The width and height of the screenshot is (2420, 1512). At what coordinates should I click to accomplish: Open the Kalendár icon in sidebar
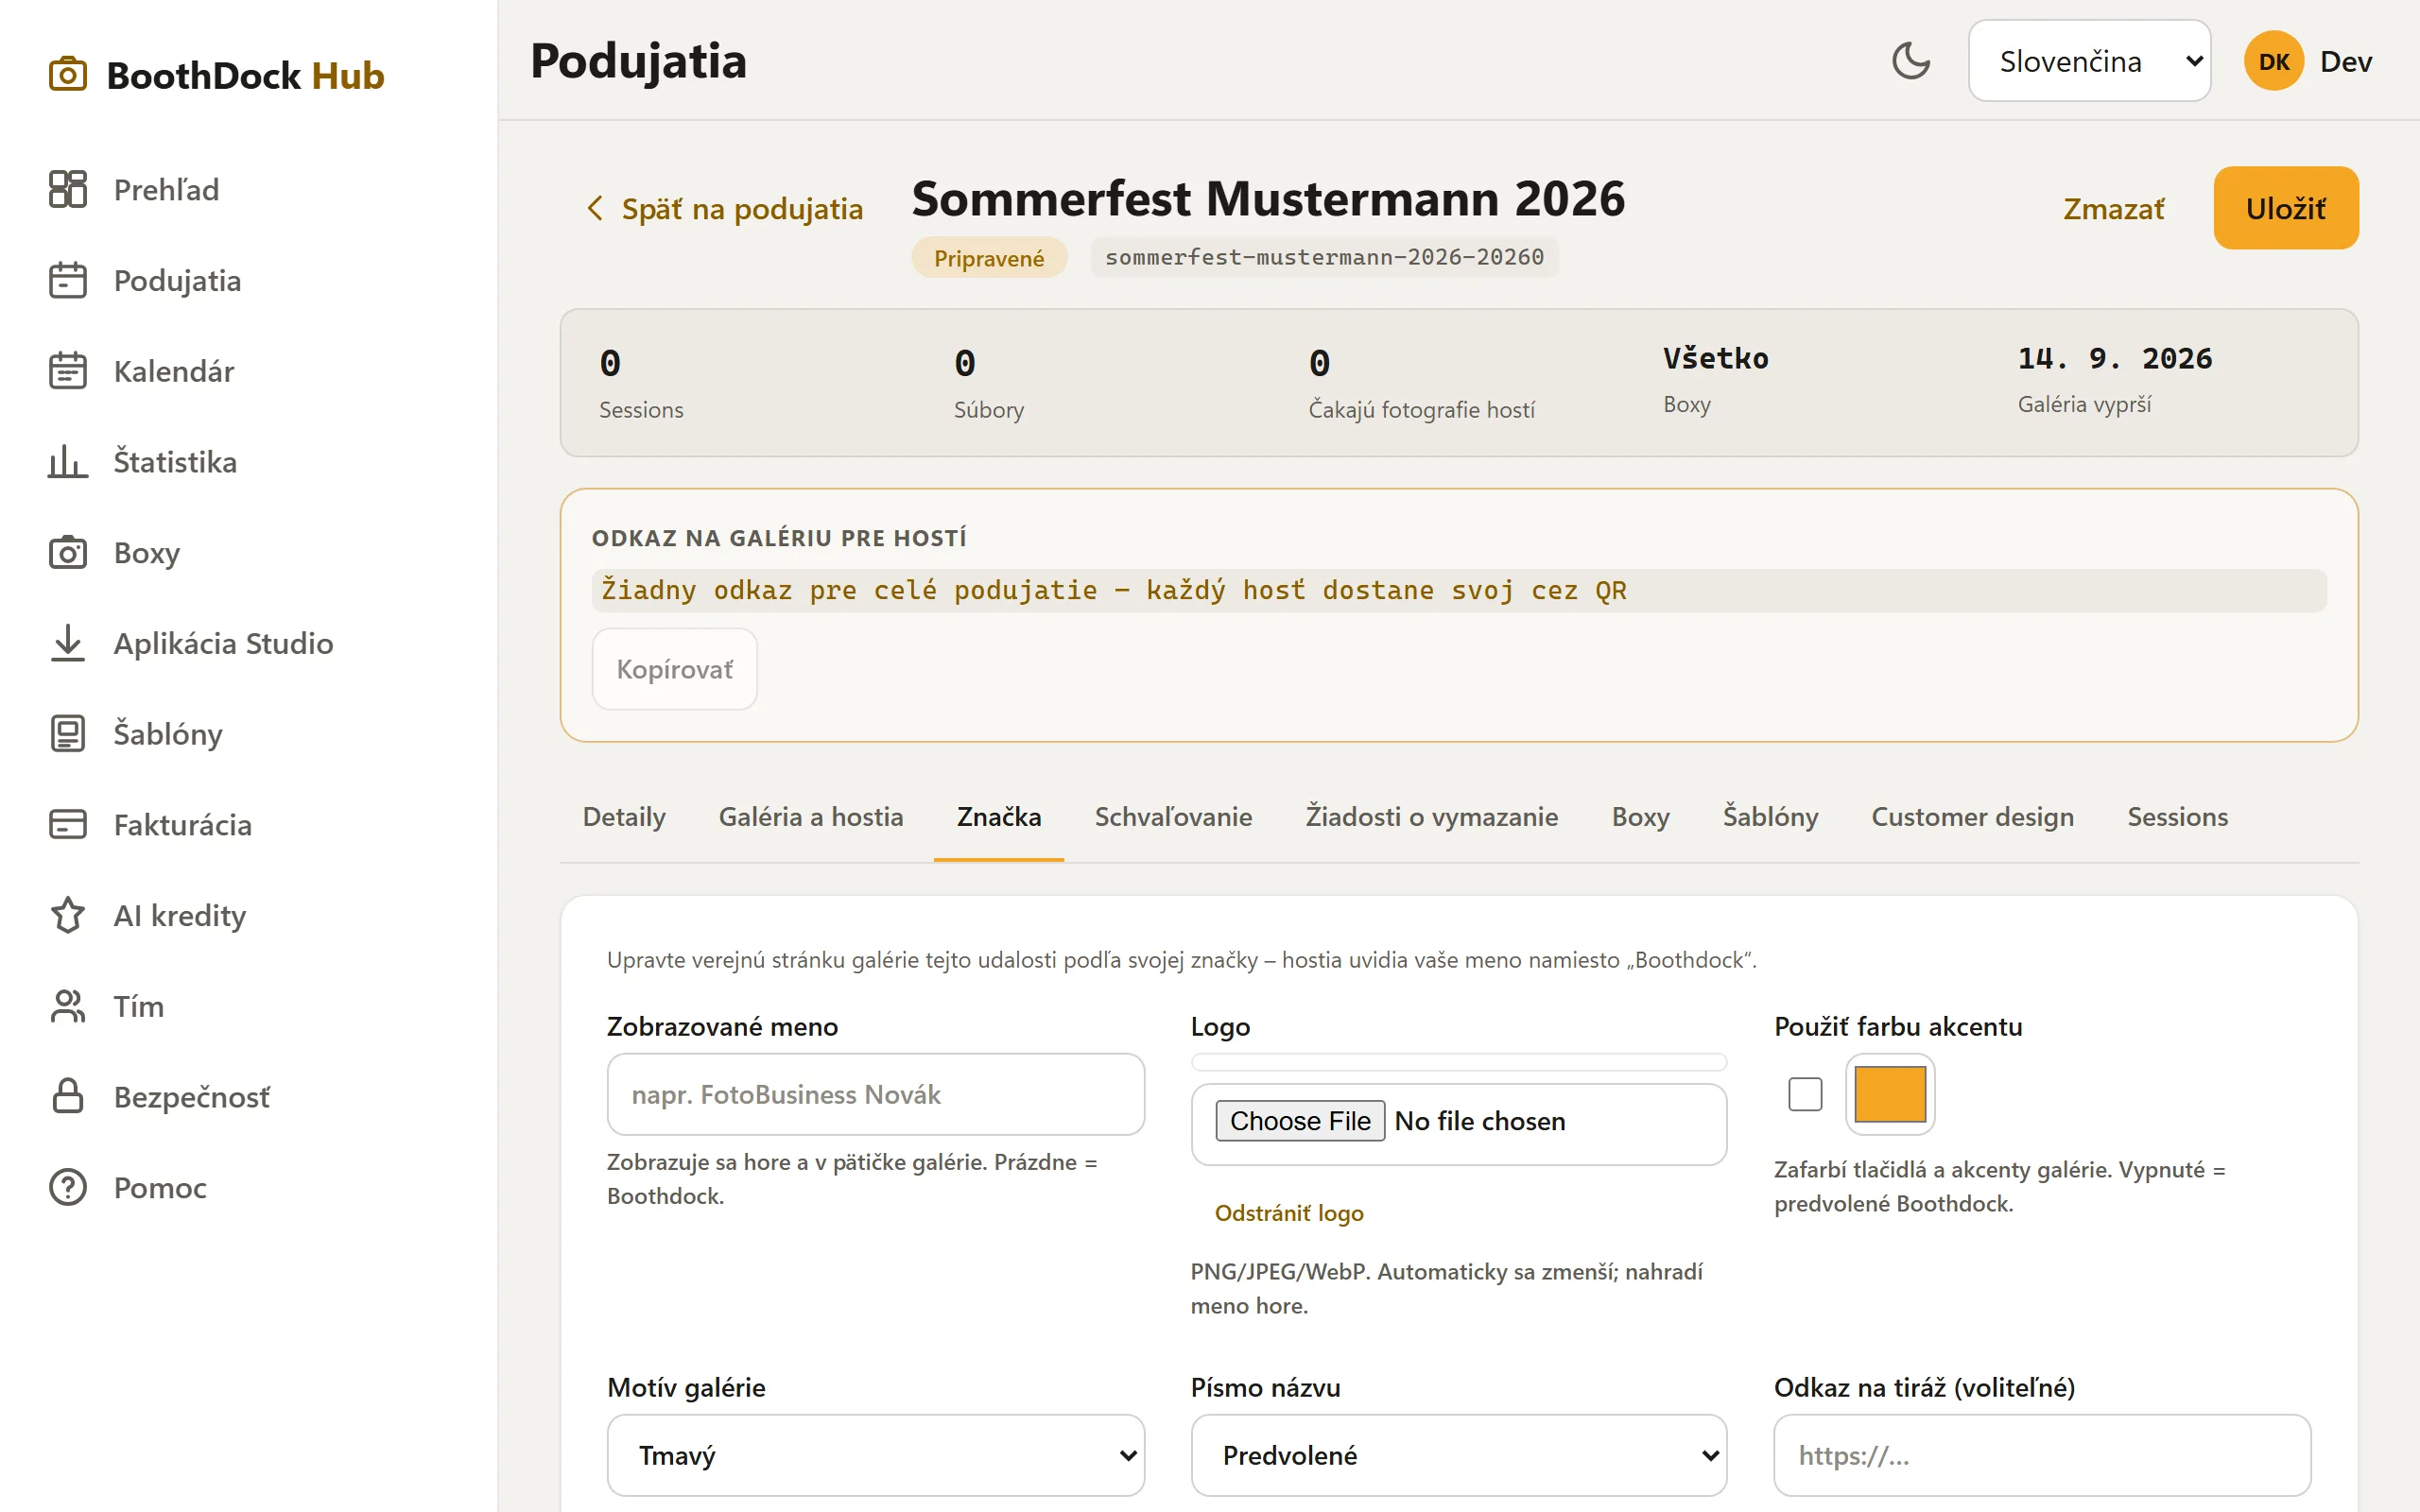[67, 371]
